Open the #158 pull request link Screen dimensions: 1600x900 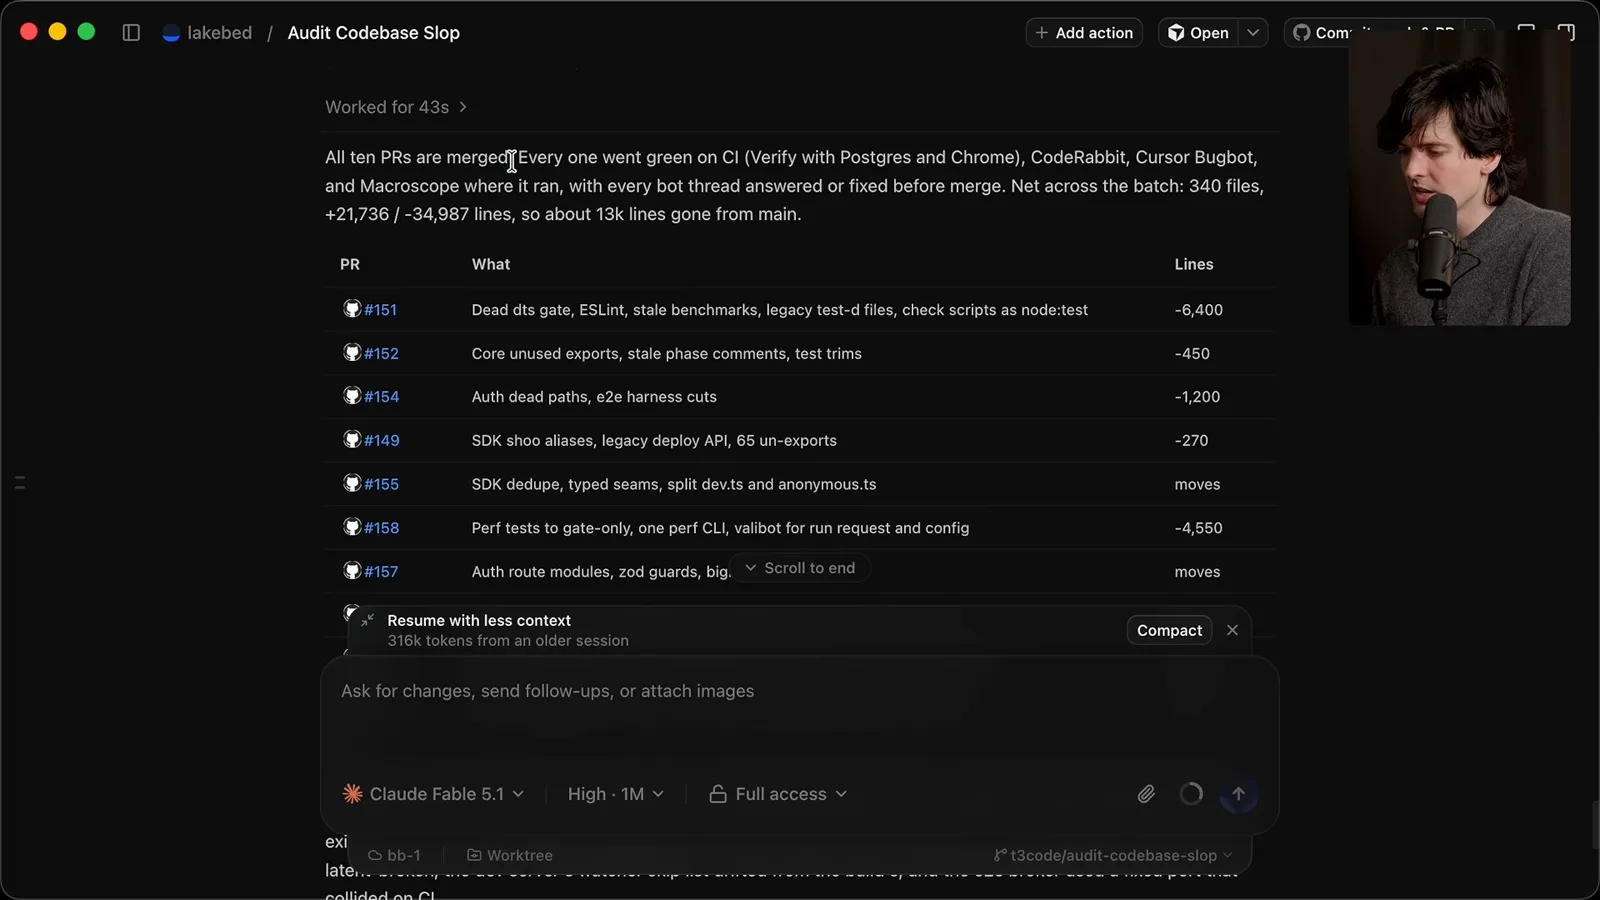coord(381,528)
